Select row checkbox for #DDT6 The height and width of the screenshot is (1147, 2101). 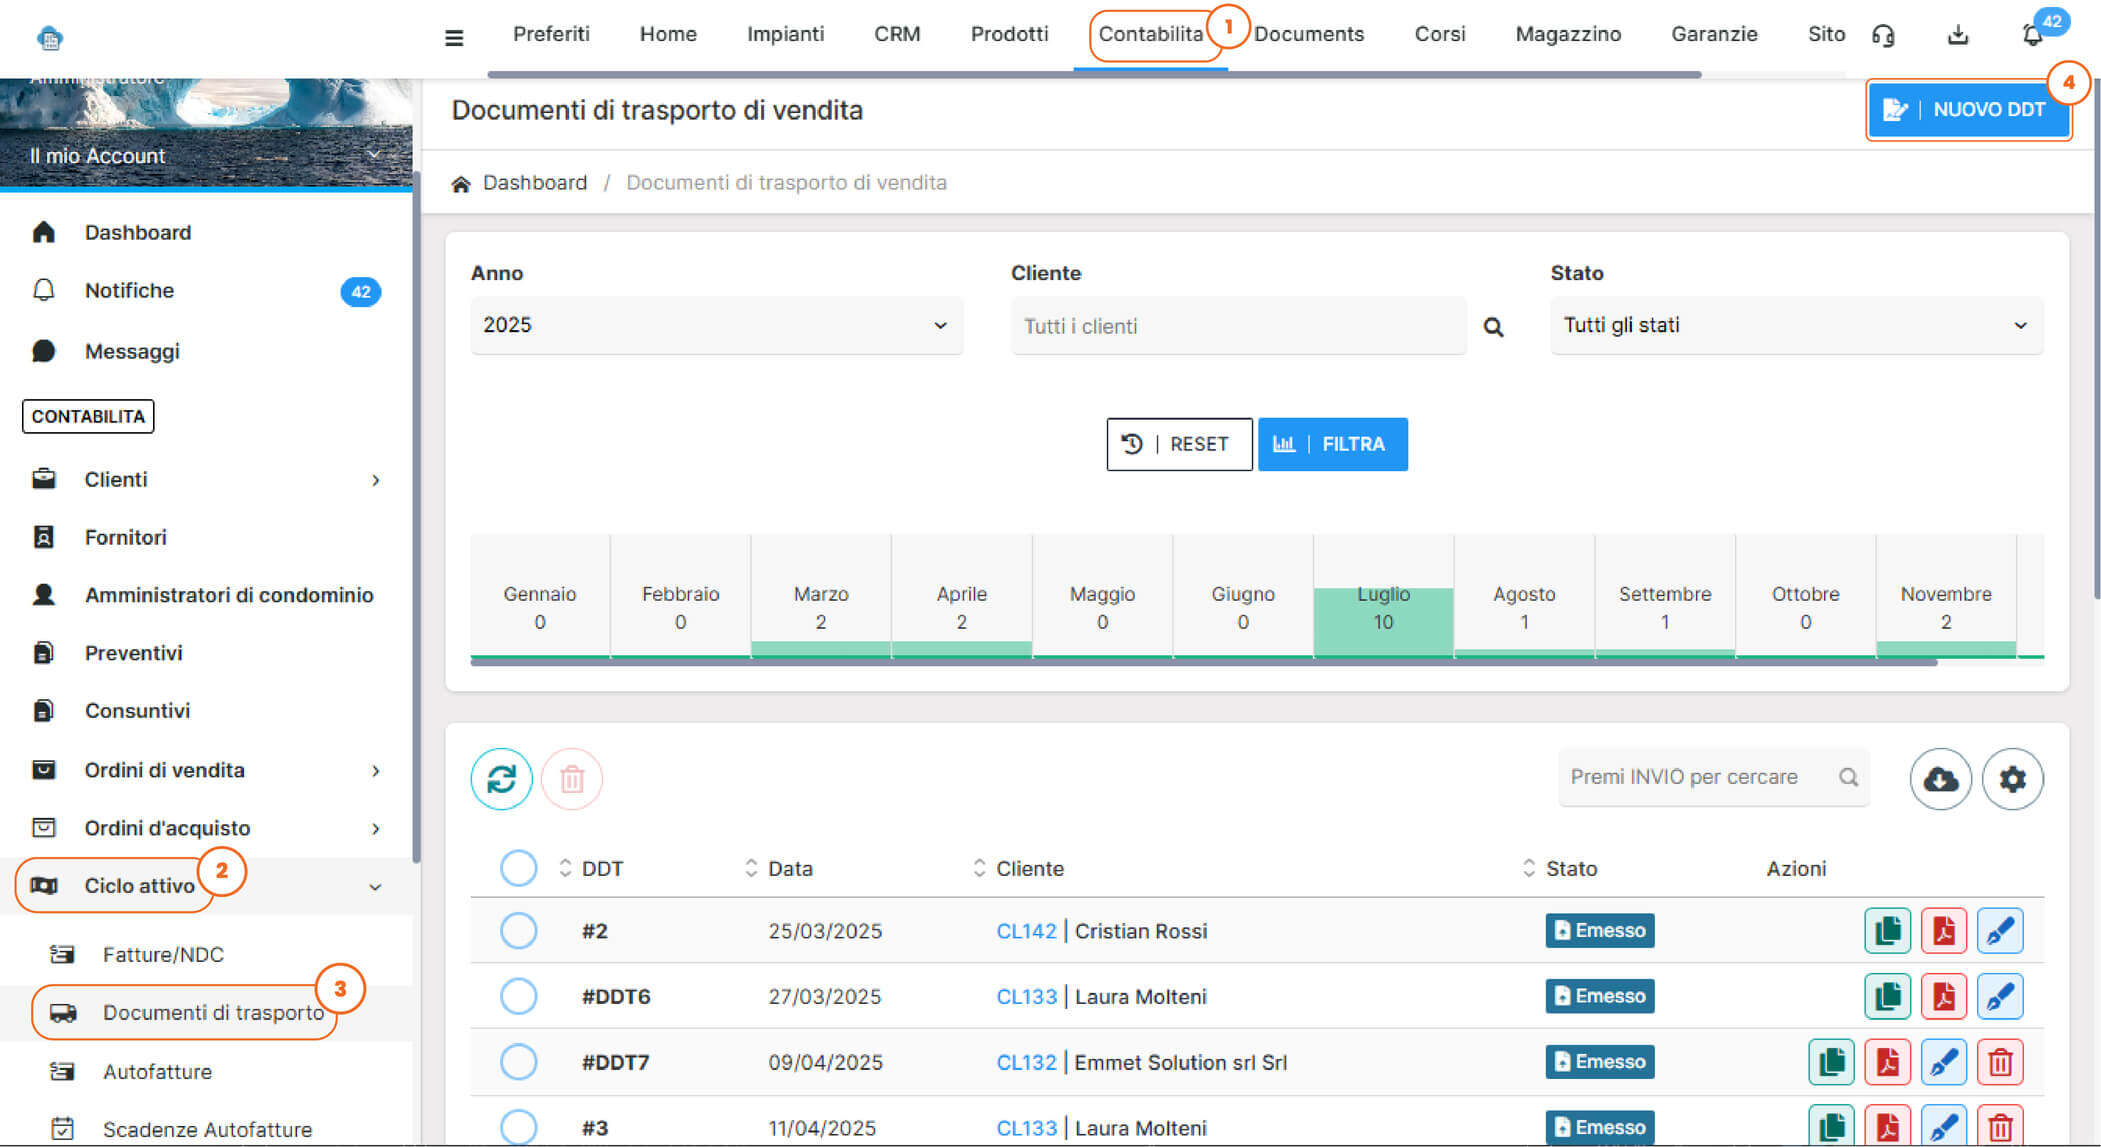pyautogui.click(x=518, y=997)
